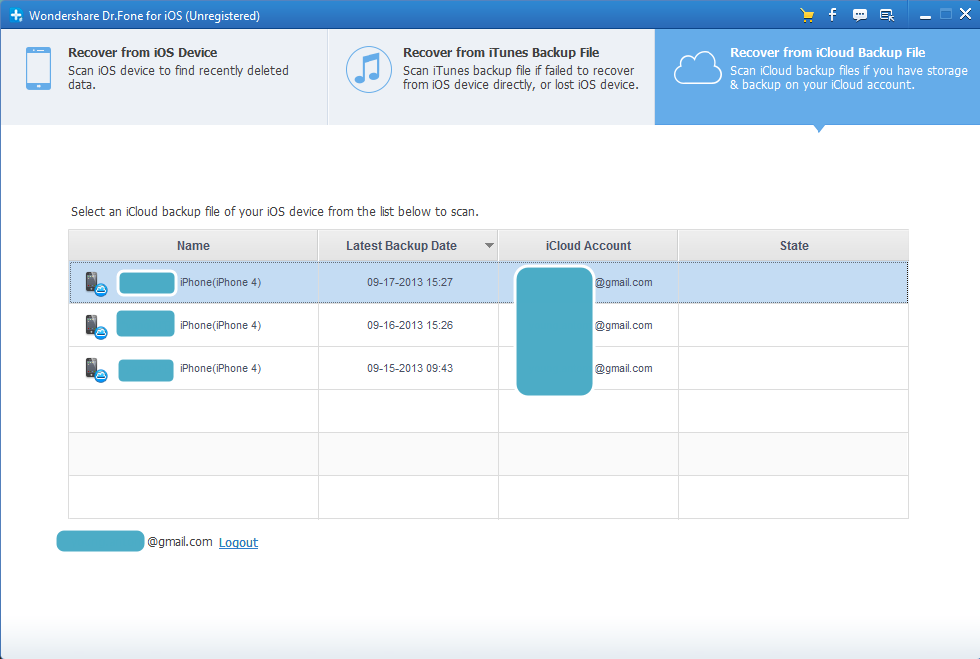Click the iCloud Account column header
Viewport: 980px width, 659px height.
pyautogui.click(x=588, y=246)
